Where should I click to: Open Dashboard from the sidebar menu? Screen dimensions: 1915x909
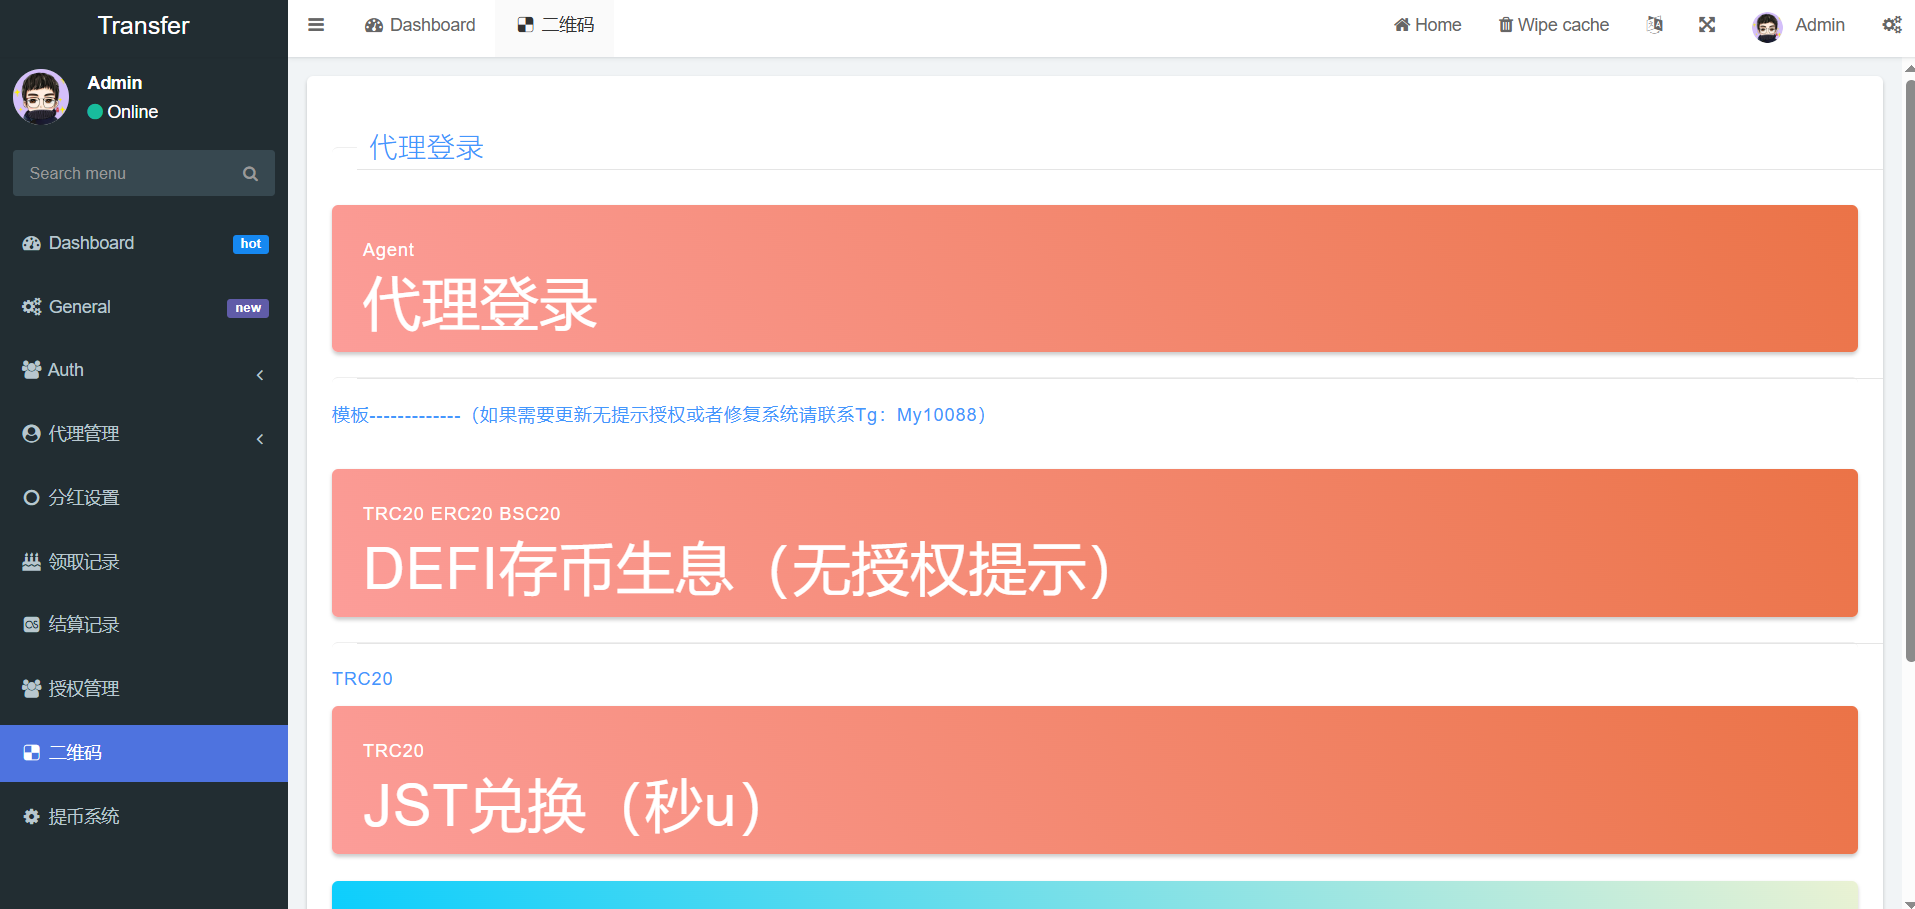point(144,243)
